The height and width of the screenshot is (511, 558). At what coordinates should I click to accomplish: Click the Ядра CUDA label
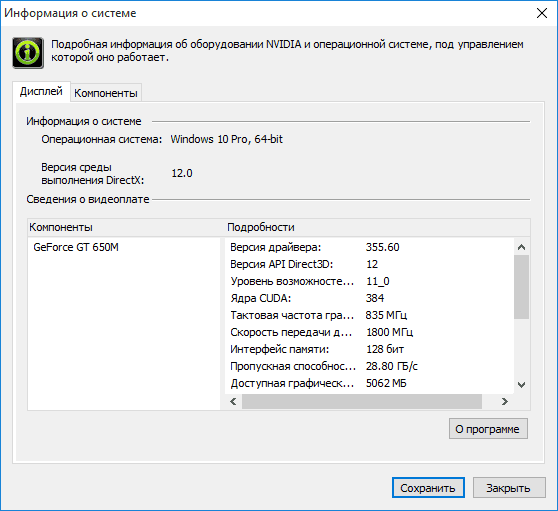260,298
